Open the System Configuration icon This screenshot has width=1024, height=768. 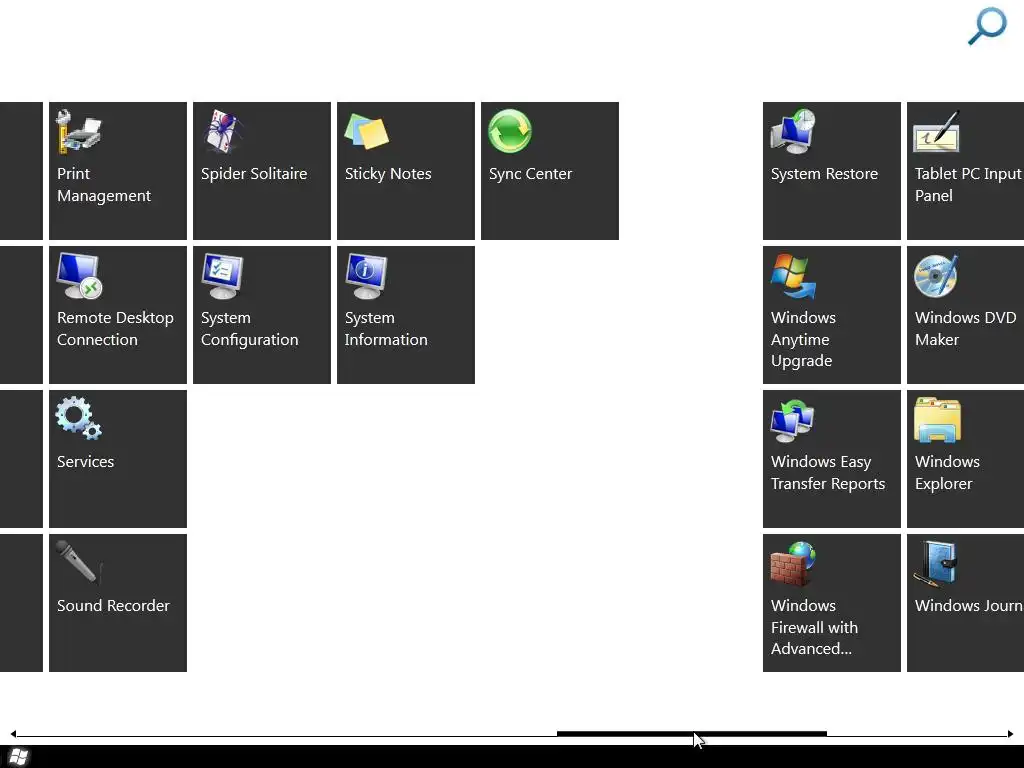[223, 276]
